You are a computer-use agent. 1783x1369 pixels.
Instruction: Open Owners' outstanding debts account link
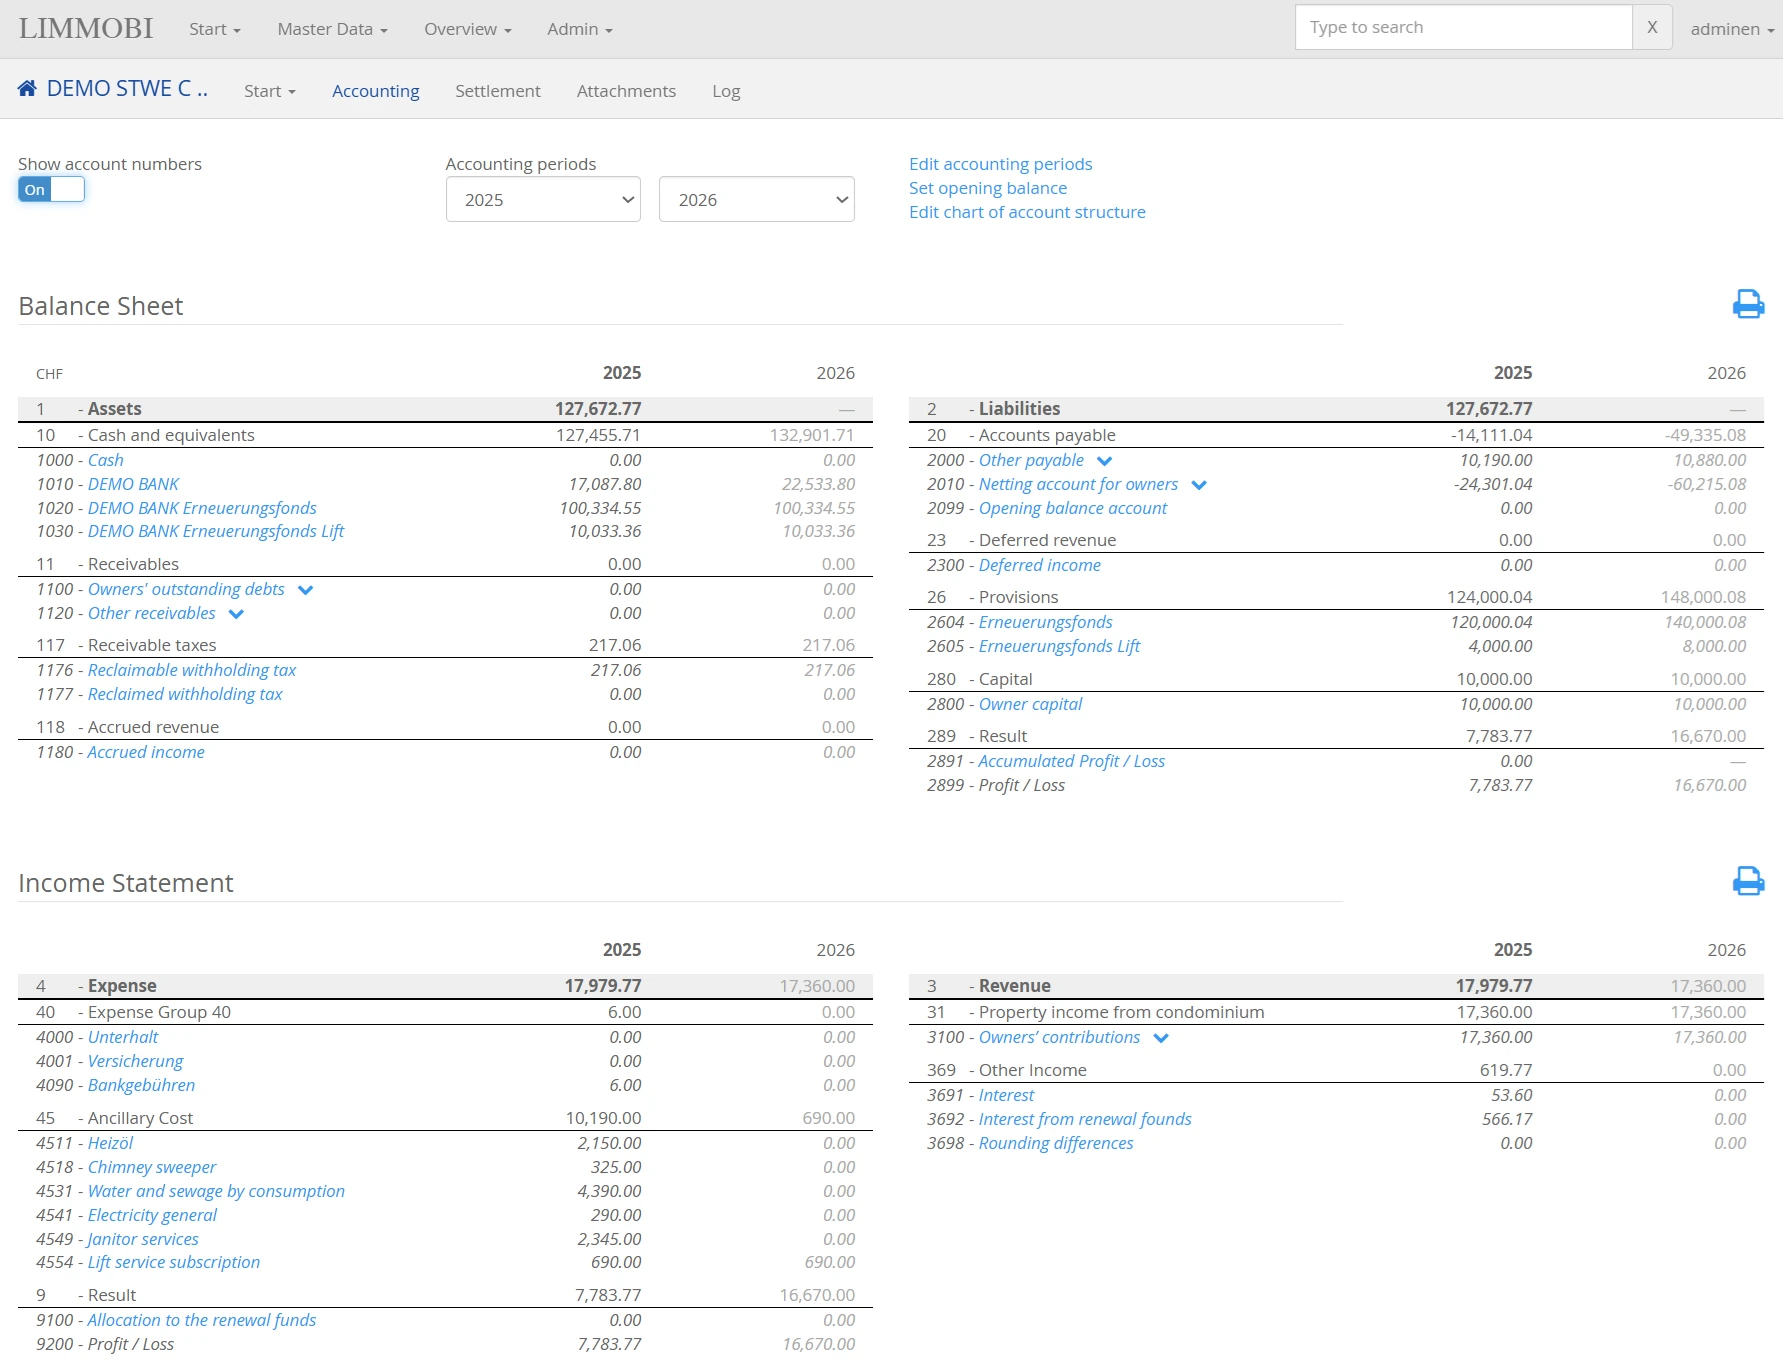pos(186,589)
